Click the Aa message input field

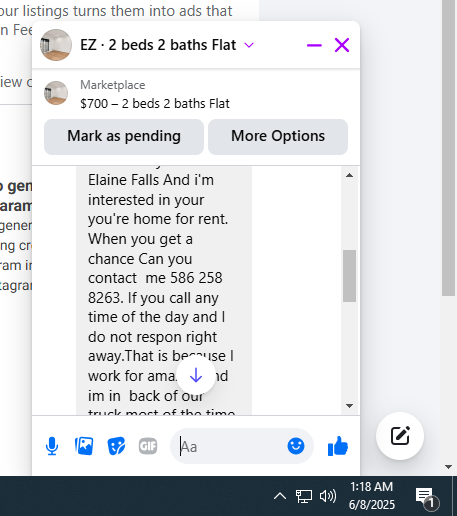tap(230, 446)
